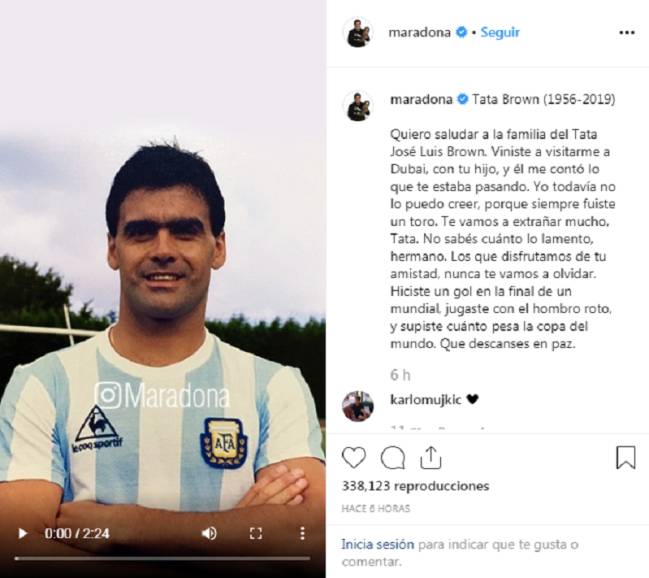Open the 338,123 reproducciones view count
Screen dimensions: 649x578
tap(416, 486)
